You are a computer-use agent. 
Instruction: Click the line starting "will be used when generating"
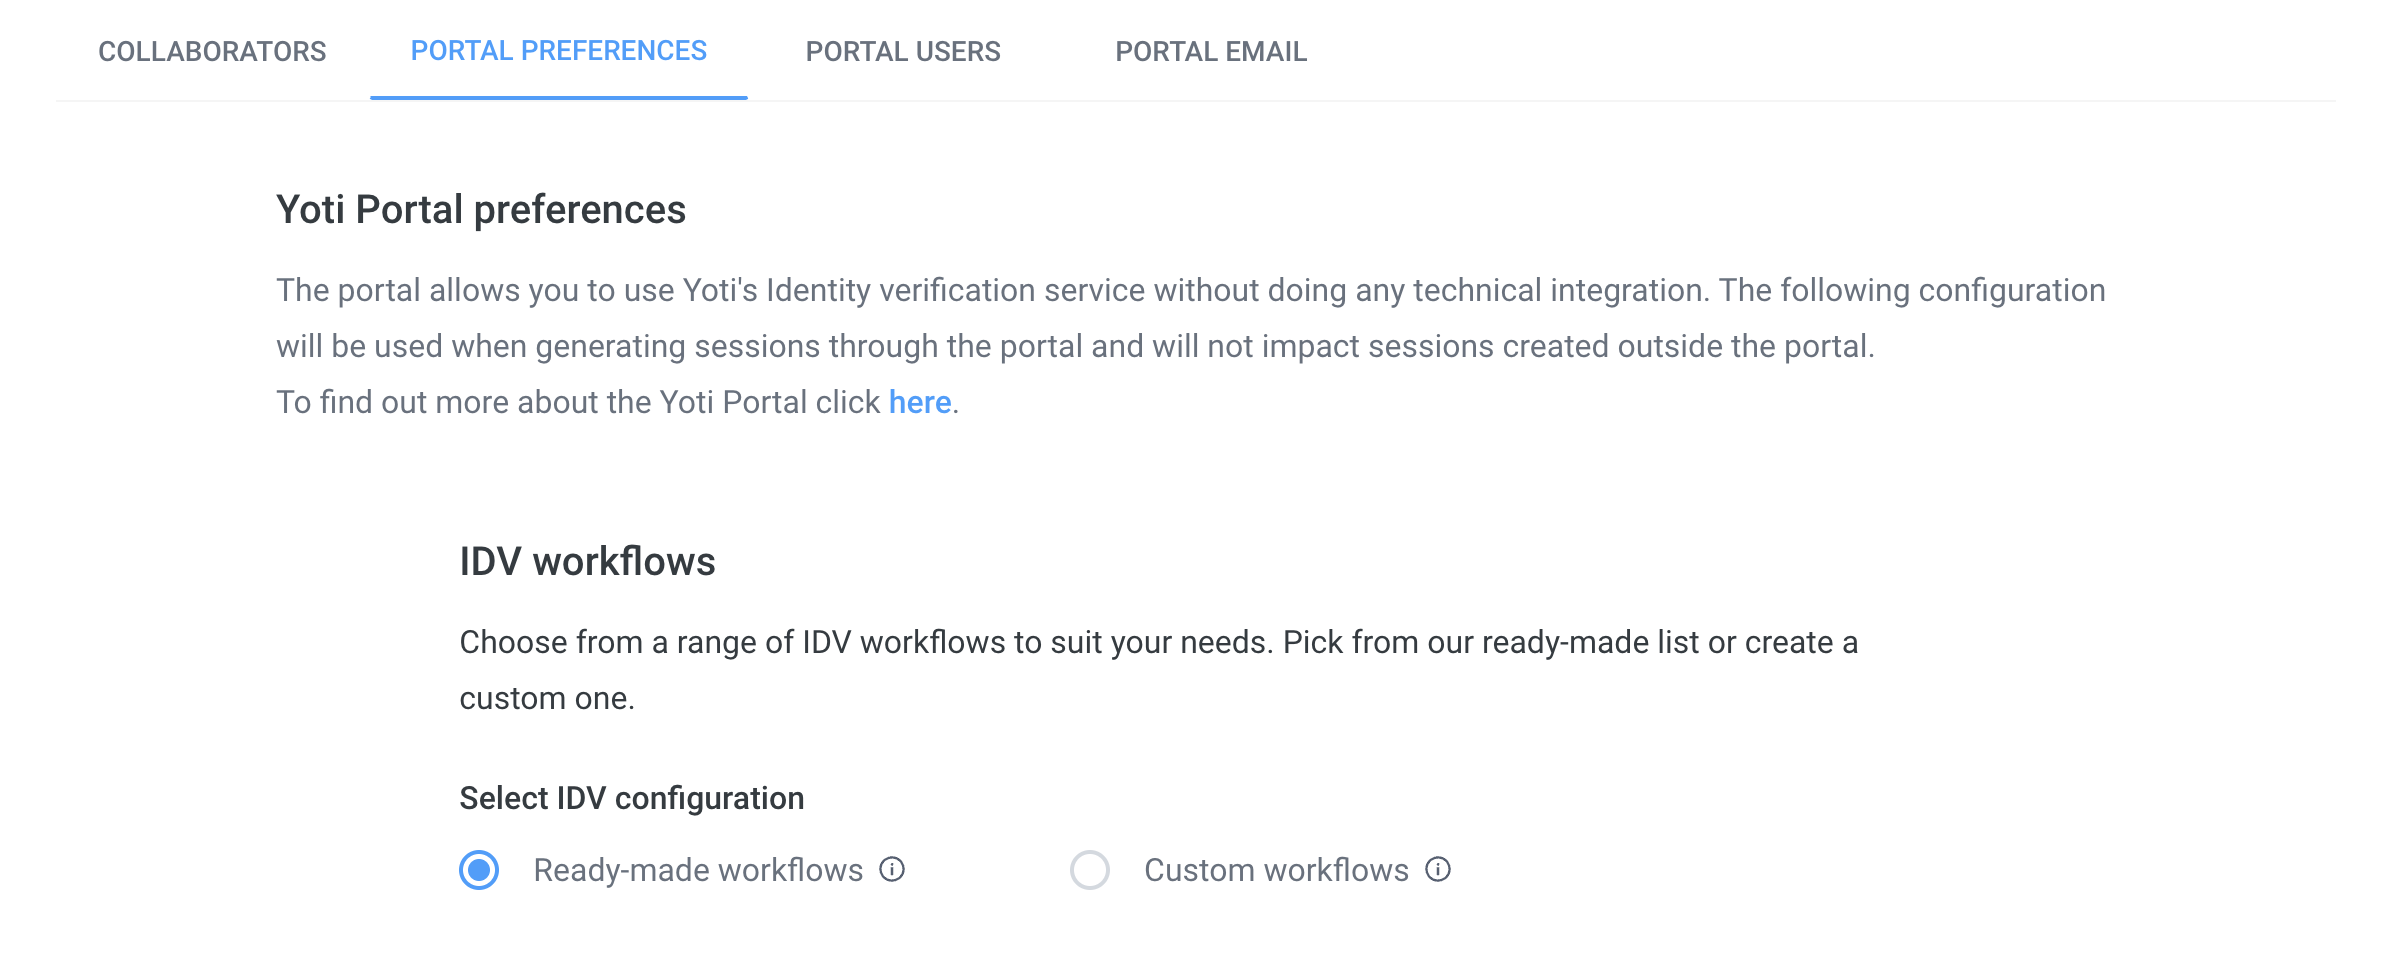click(1075, 346)
